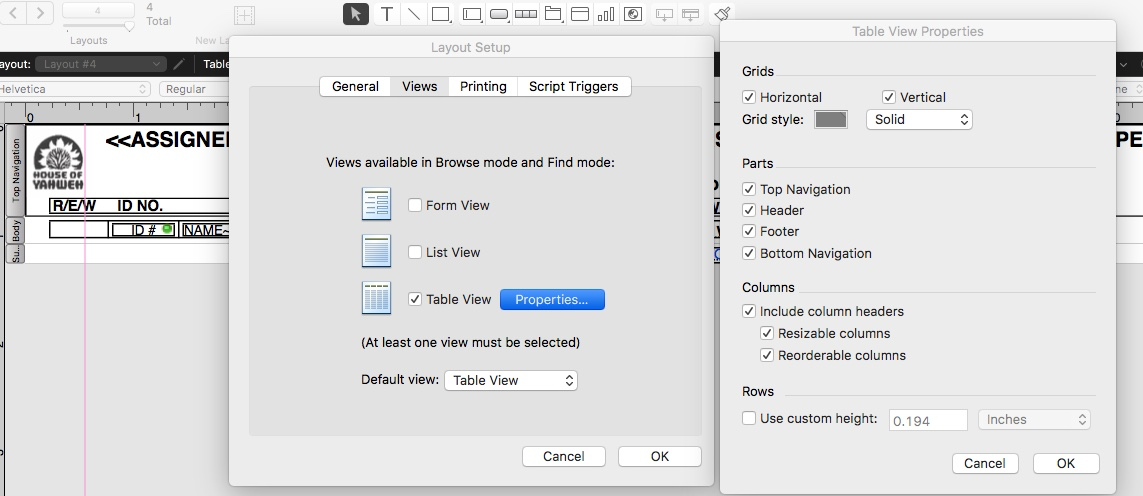Click the Button Bar tool

526,14
